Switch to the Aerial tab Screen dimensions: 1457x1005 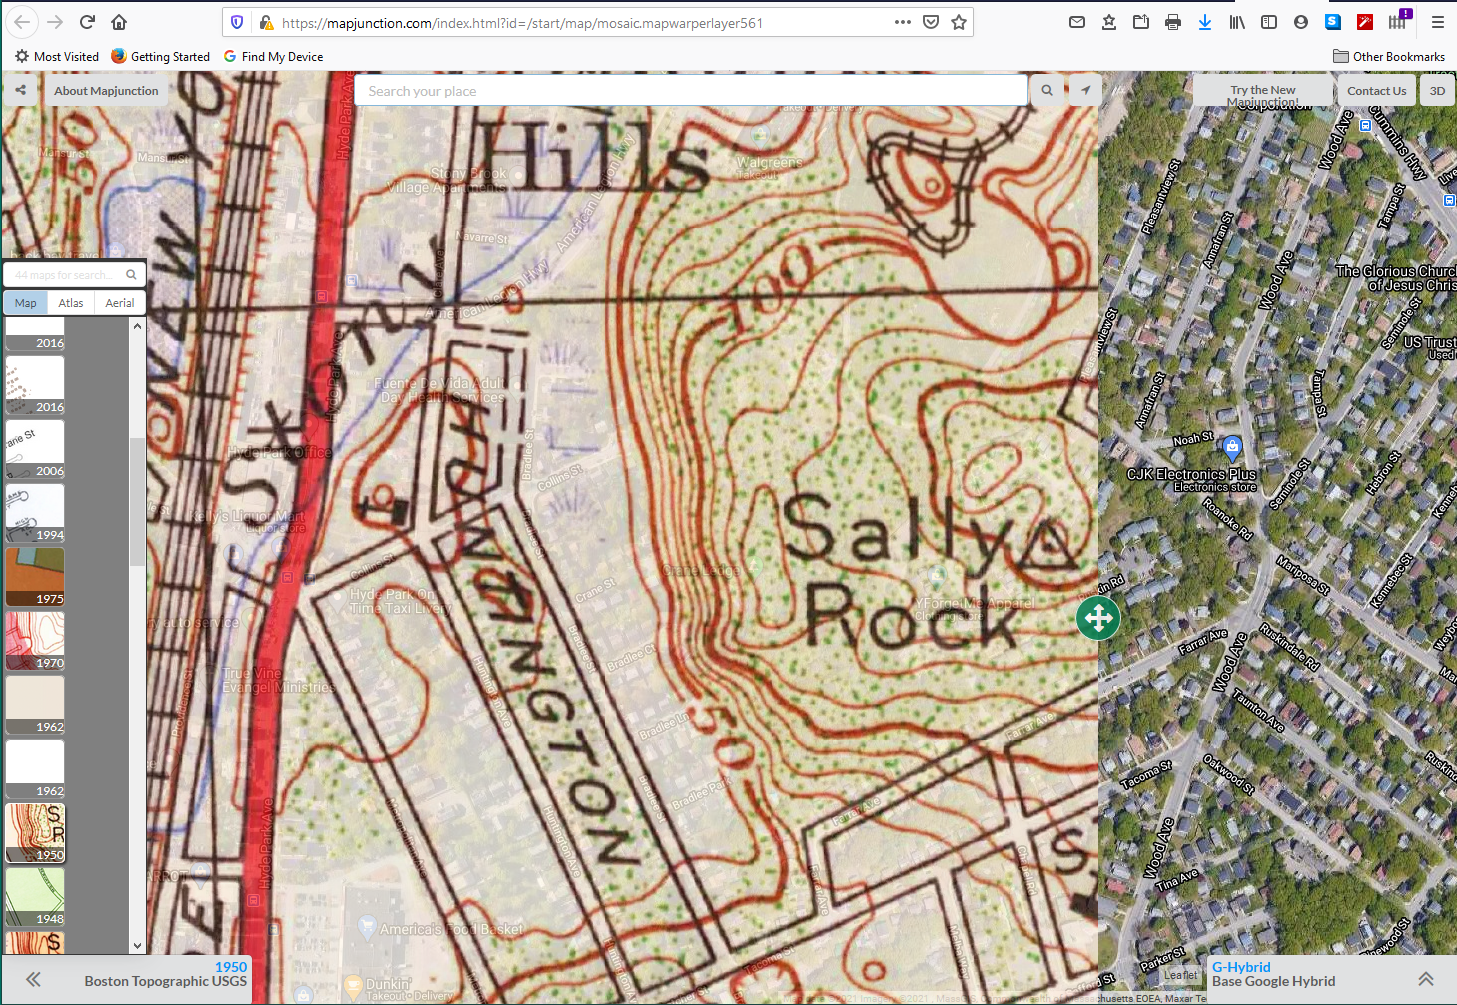(119, 302)
